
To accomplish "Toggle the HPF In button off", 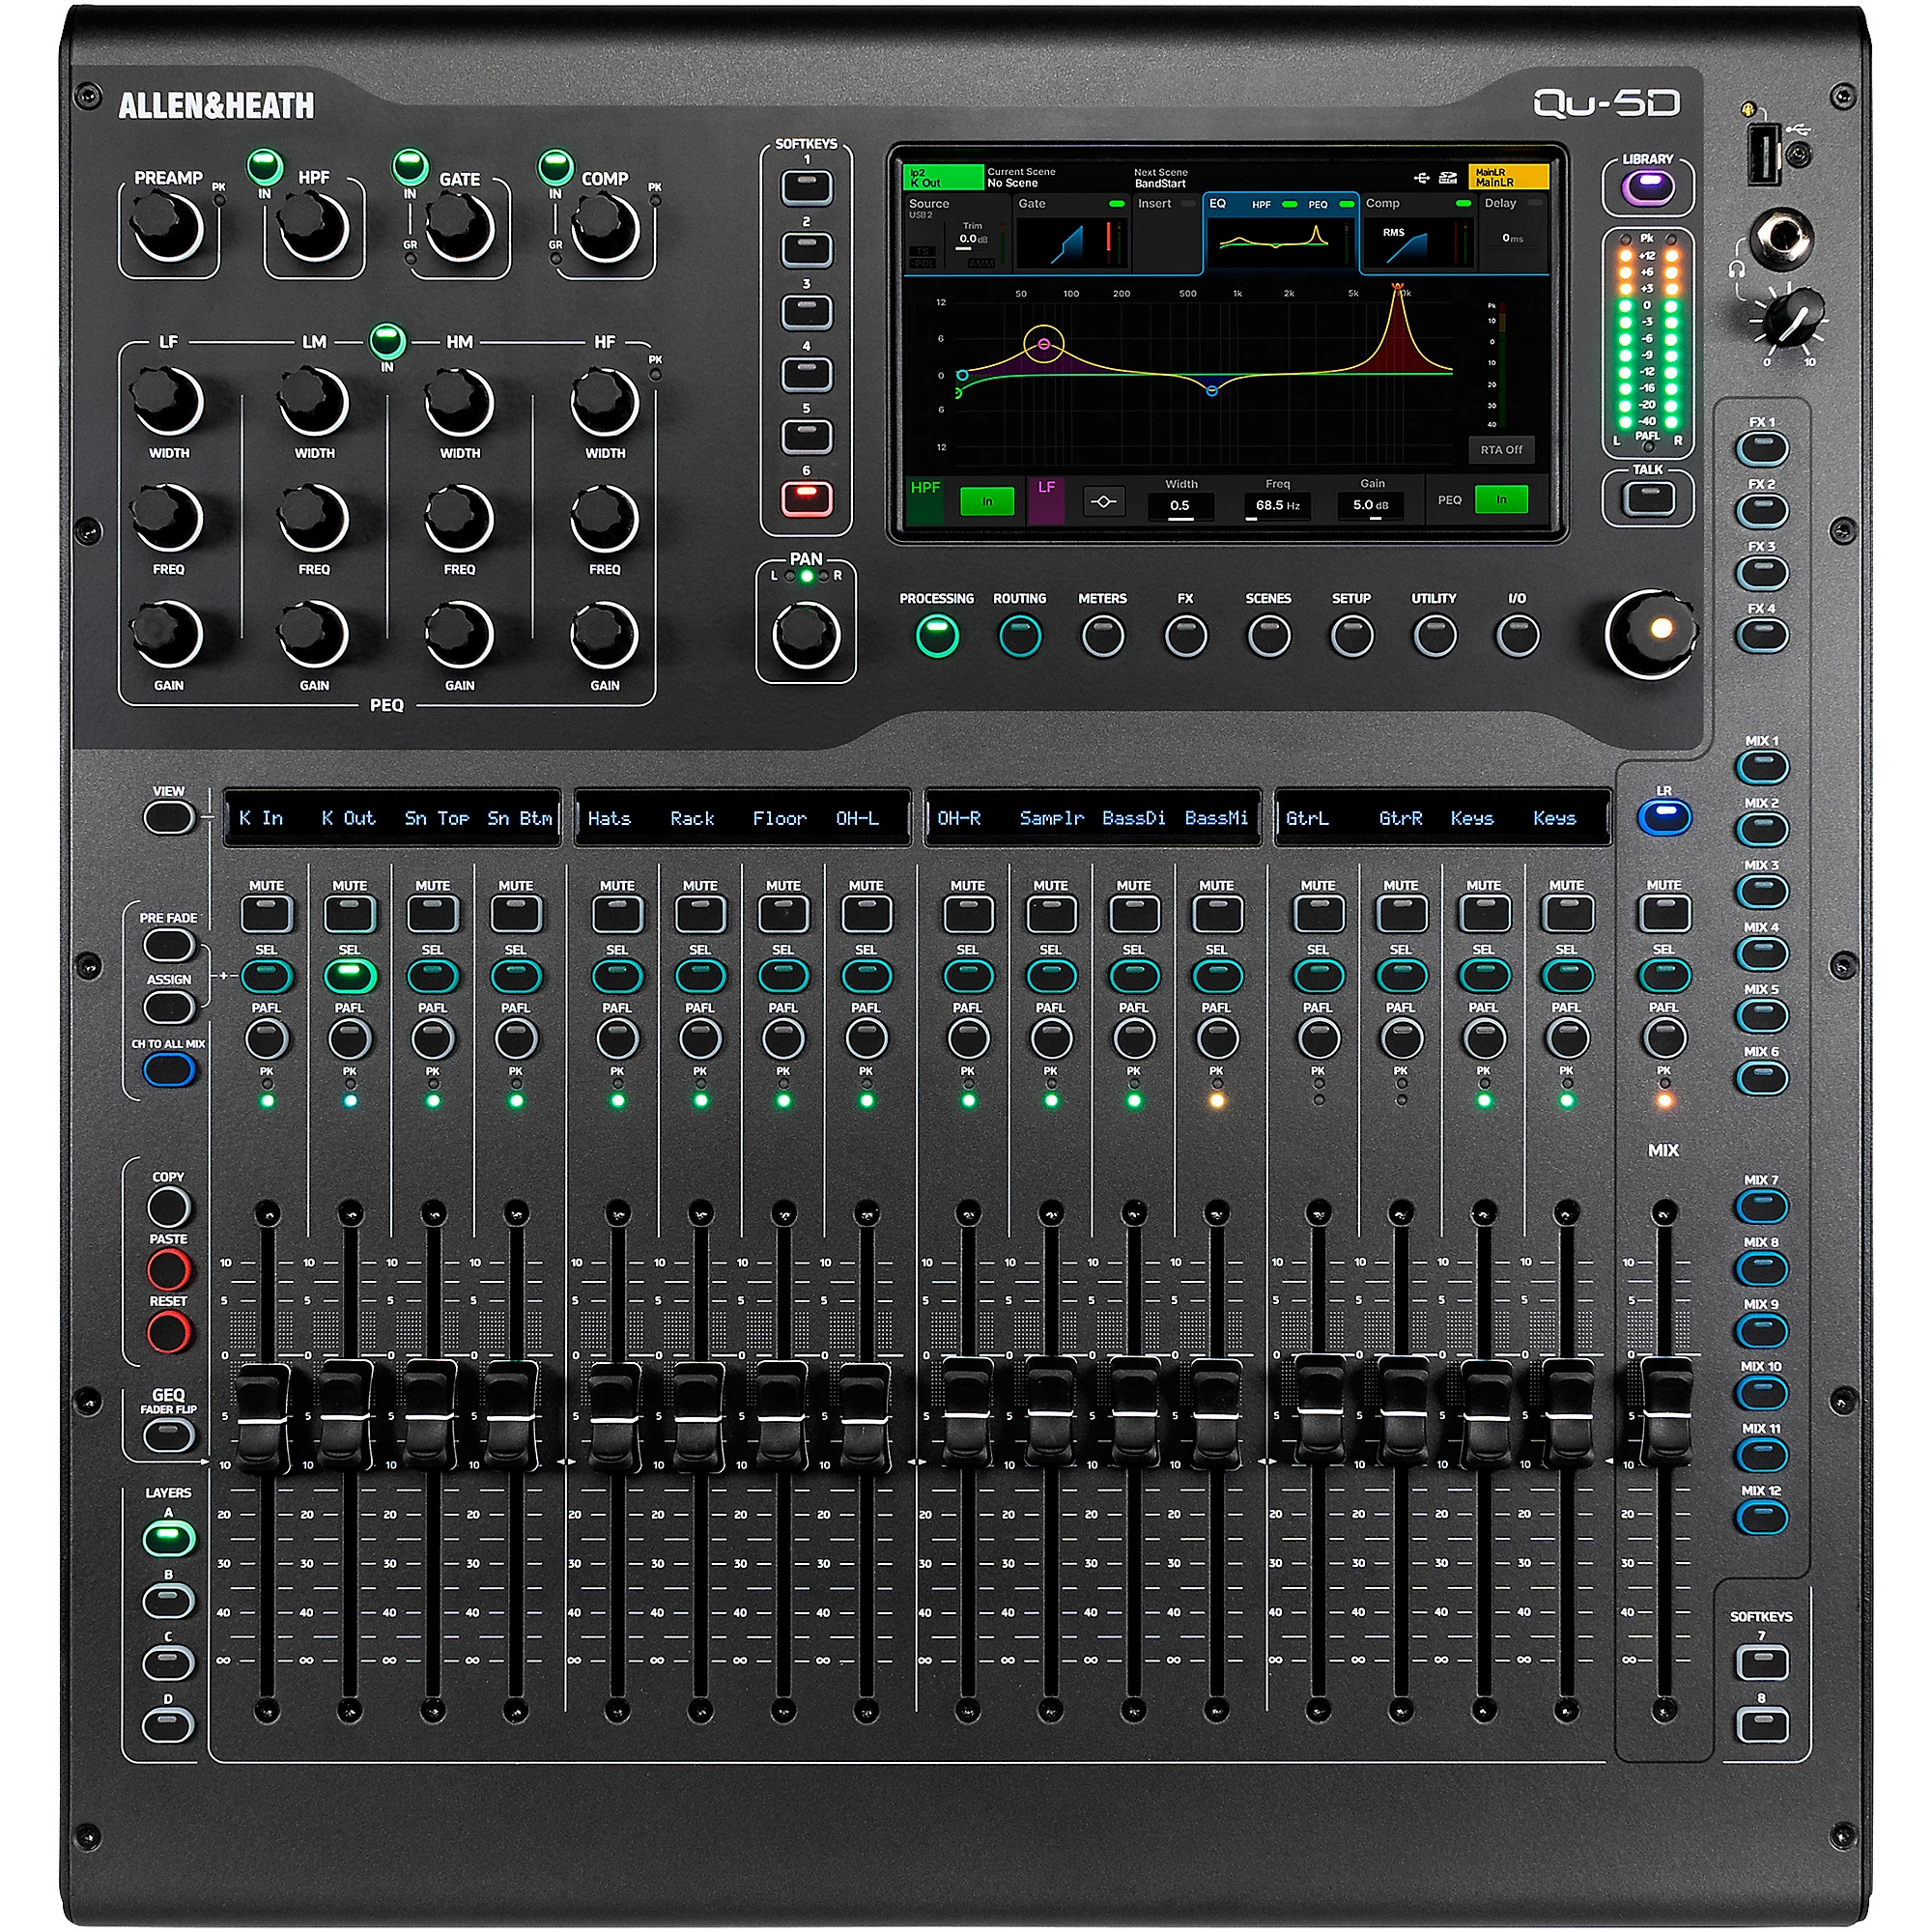I will (x=988, y=501).
